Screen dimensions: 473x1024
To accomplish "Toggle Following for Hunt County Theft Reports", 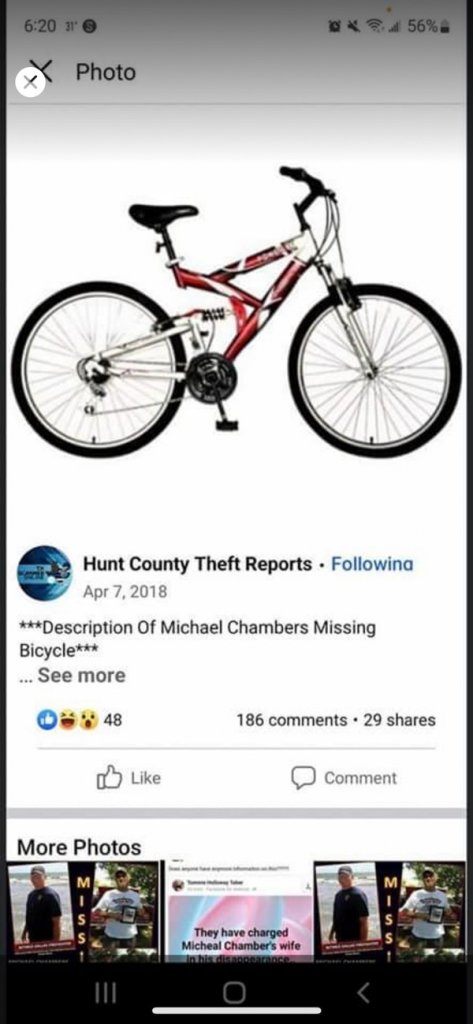I will 372,564.
